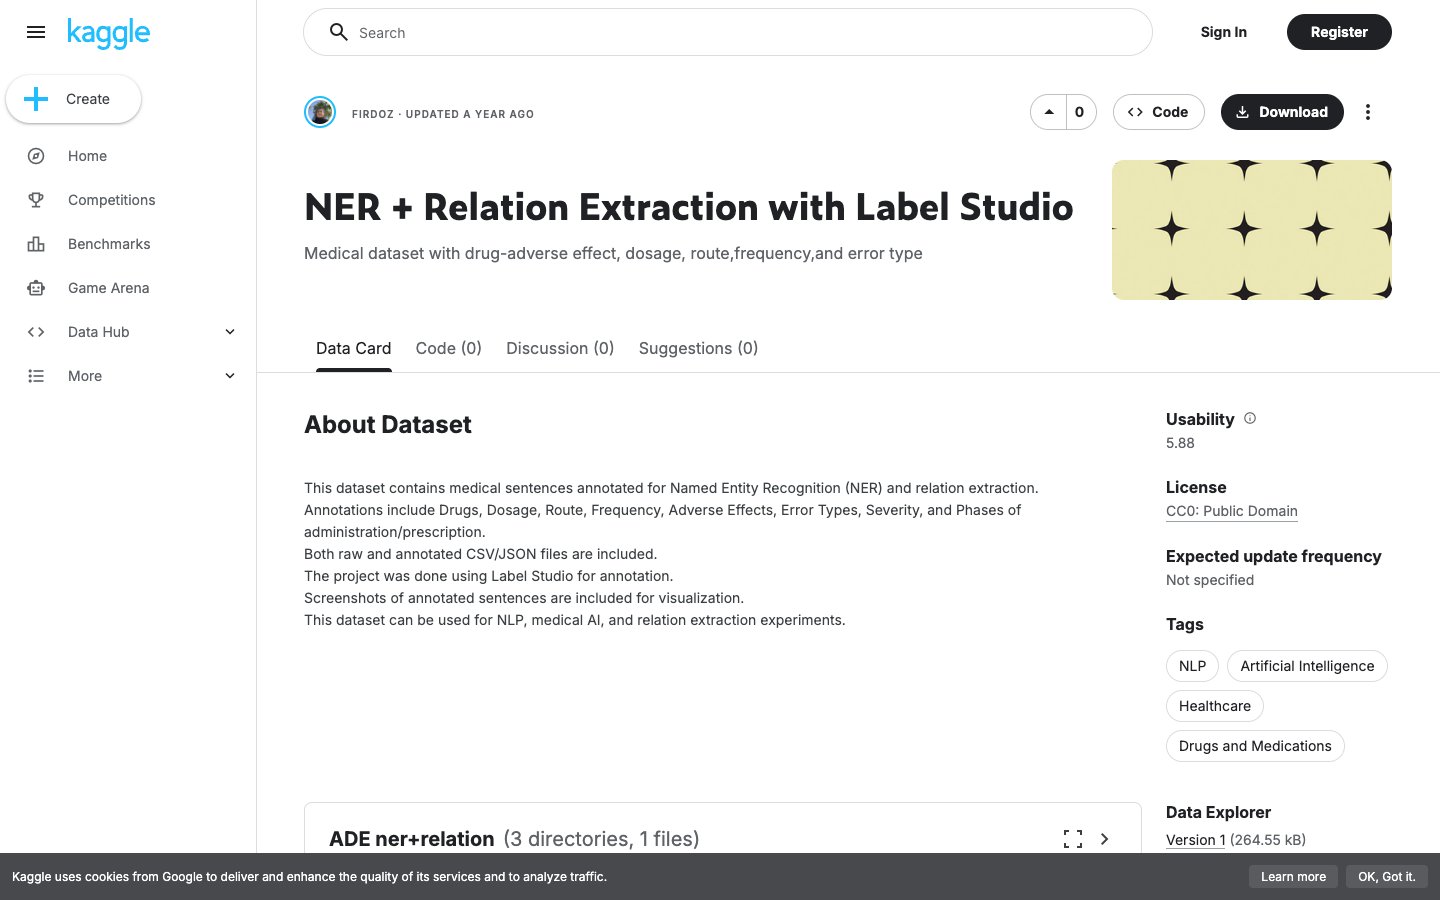Open the CC0: Public Domain license link
The width and height of the screenshot is (1440, 900).
[1232, 511]
